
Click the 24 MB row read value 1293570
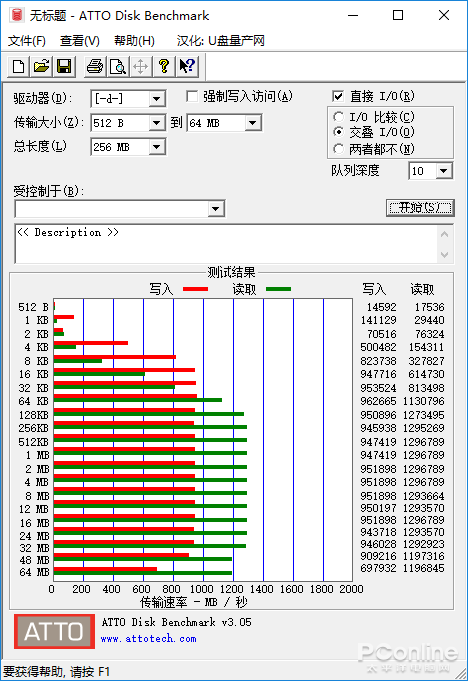tap(424, 532)
